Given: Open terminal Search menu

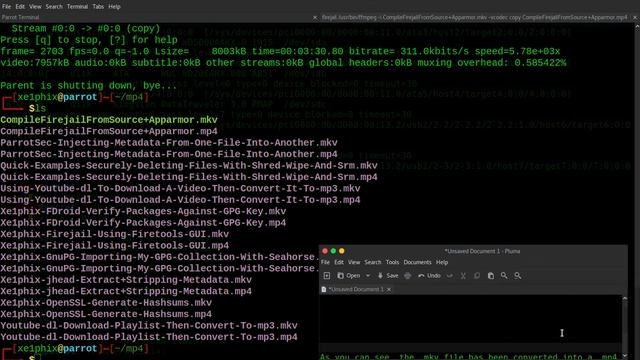Looking at the screenshot, I should coord(54,7).
